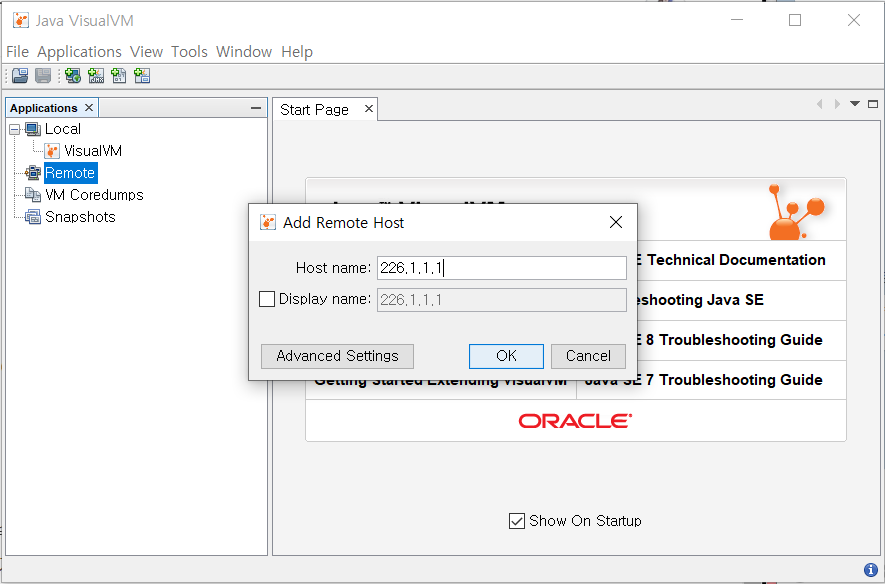Screen dimensions: 885x584
Task: Click scroll tabs left arrow
Action: coord(820,104)
